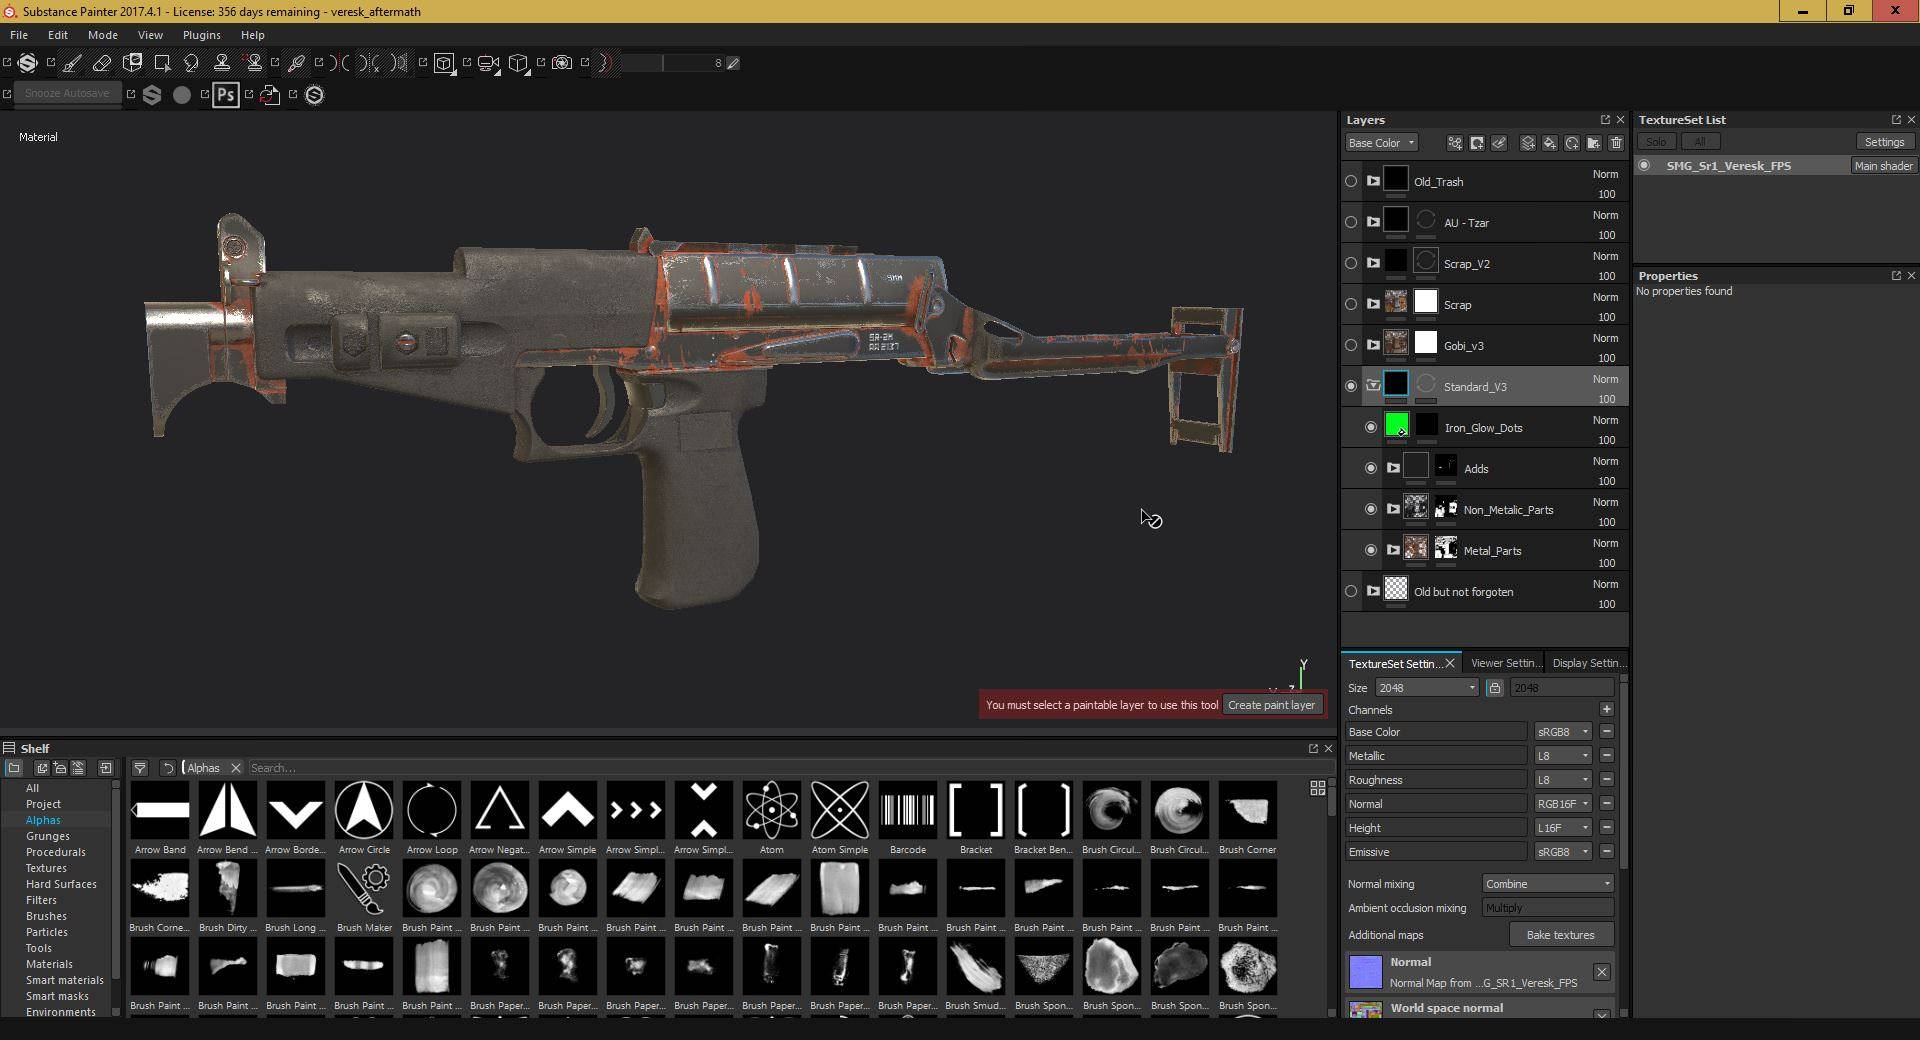Select the Smudge tool
This screenshot has width=1920, height=1040.
click(x=192, y=63)
